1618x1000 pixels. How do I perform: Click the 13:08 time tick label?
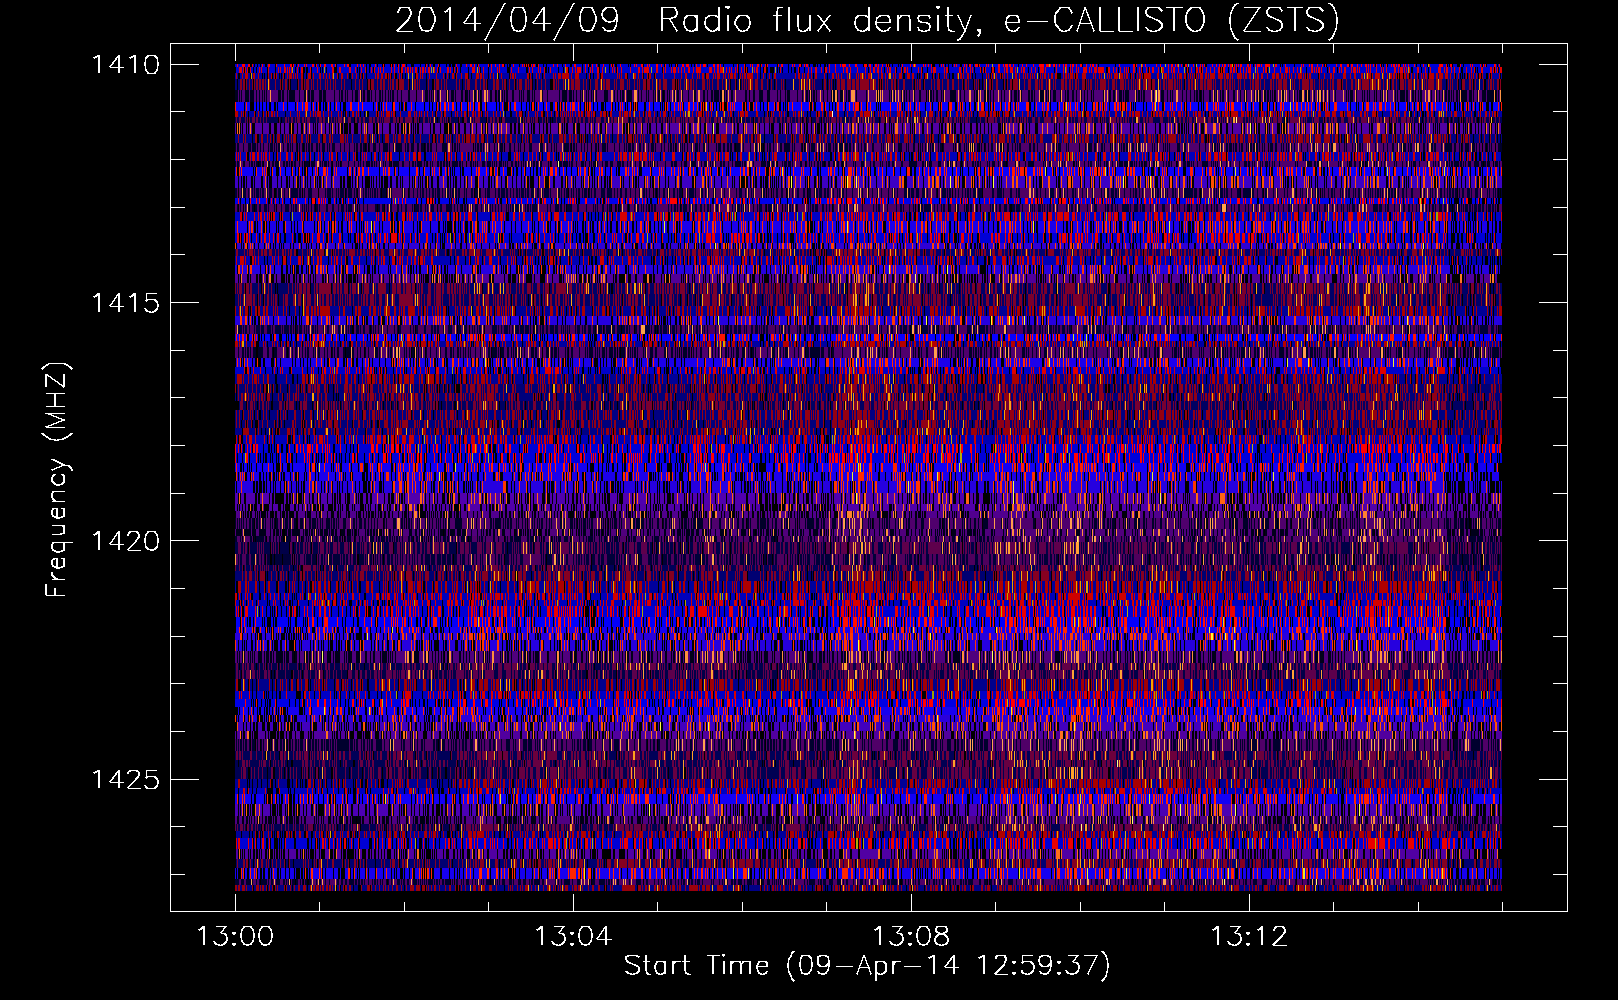pyautogui.click(x=911, y=937)
